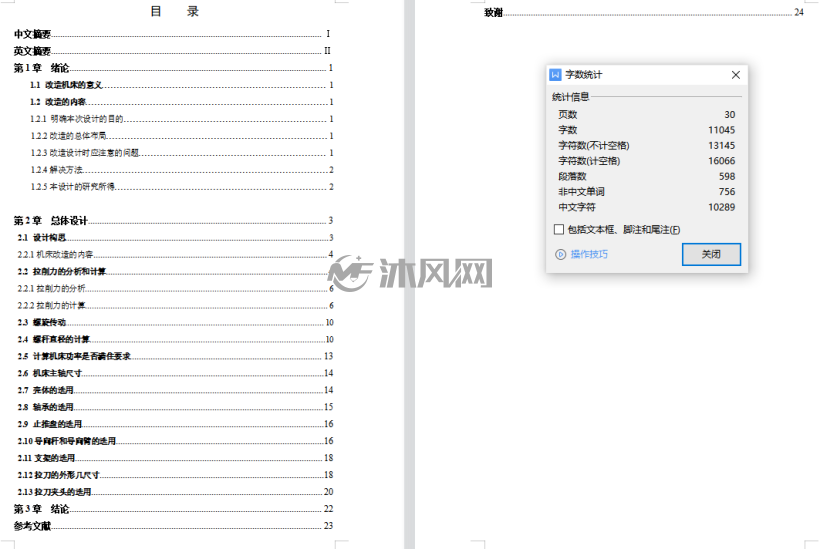Open entry 2.1 设计构思
Viewport: 820px width, 549px height.
(x=175, y=237)
